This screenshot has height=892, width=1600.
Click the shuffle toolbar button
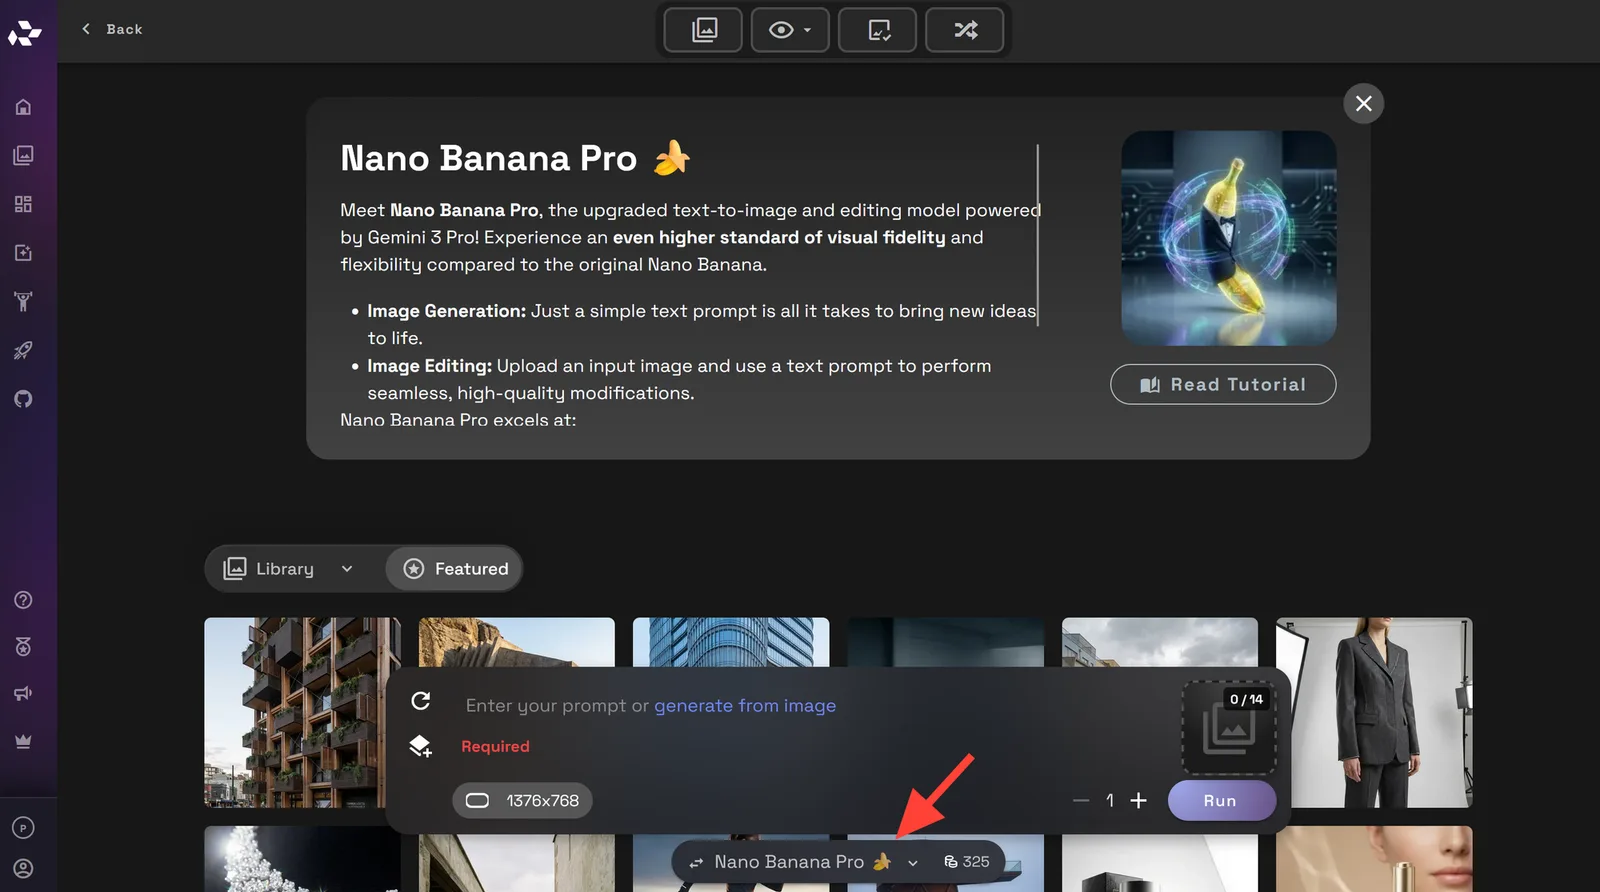(965, 30)
